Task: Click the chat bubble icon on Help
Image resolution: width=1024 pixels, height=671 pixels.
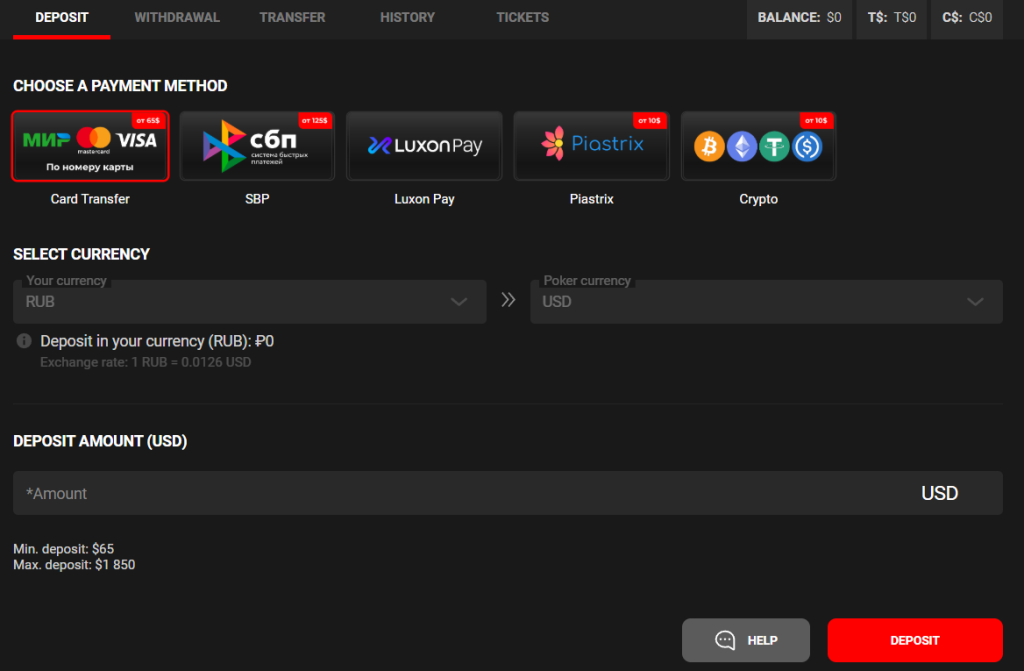Action: tap(725, 640)
